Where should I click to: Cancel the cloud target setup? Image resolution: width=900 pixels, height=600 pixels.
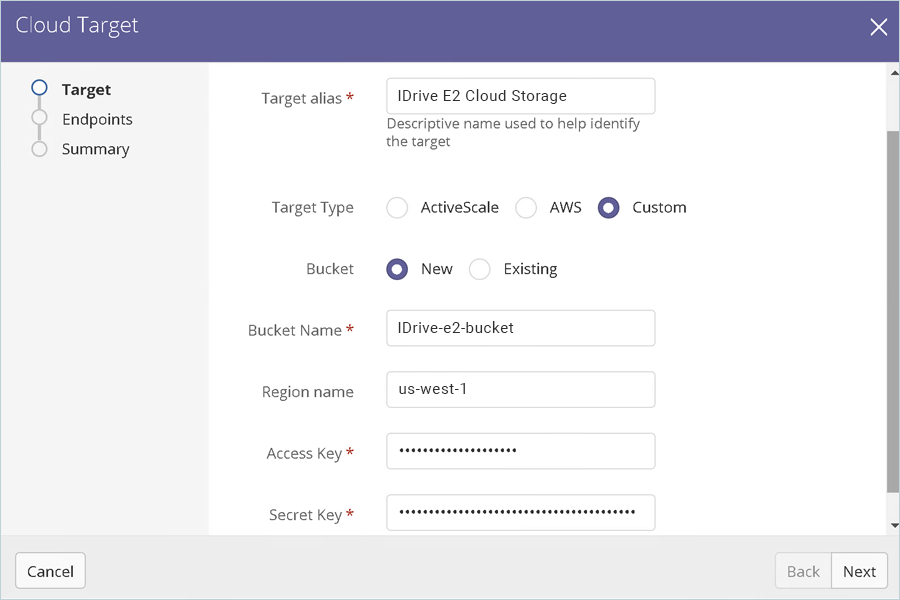51,571
